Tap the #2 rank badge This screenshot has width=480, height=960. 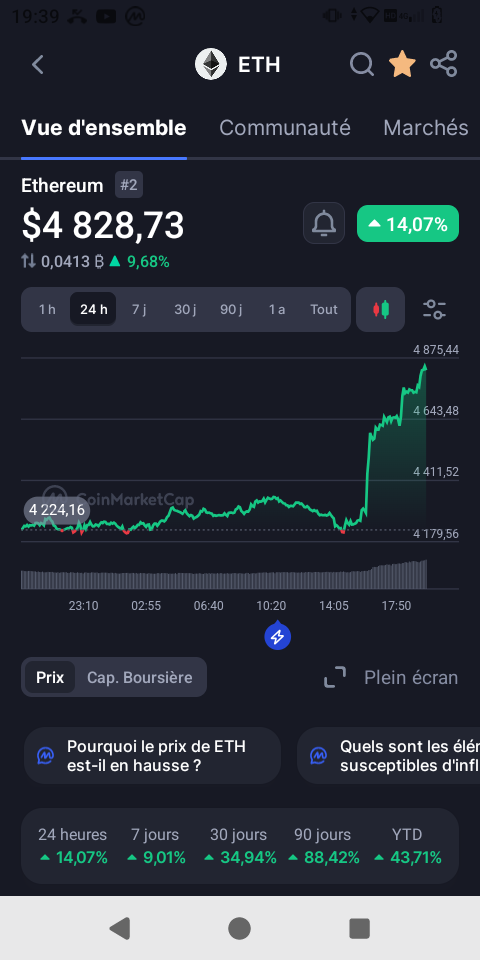tap(129, 186)
